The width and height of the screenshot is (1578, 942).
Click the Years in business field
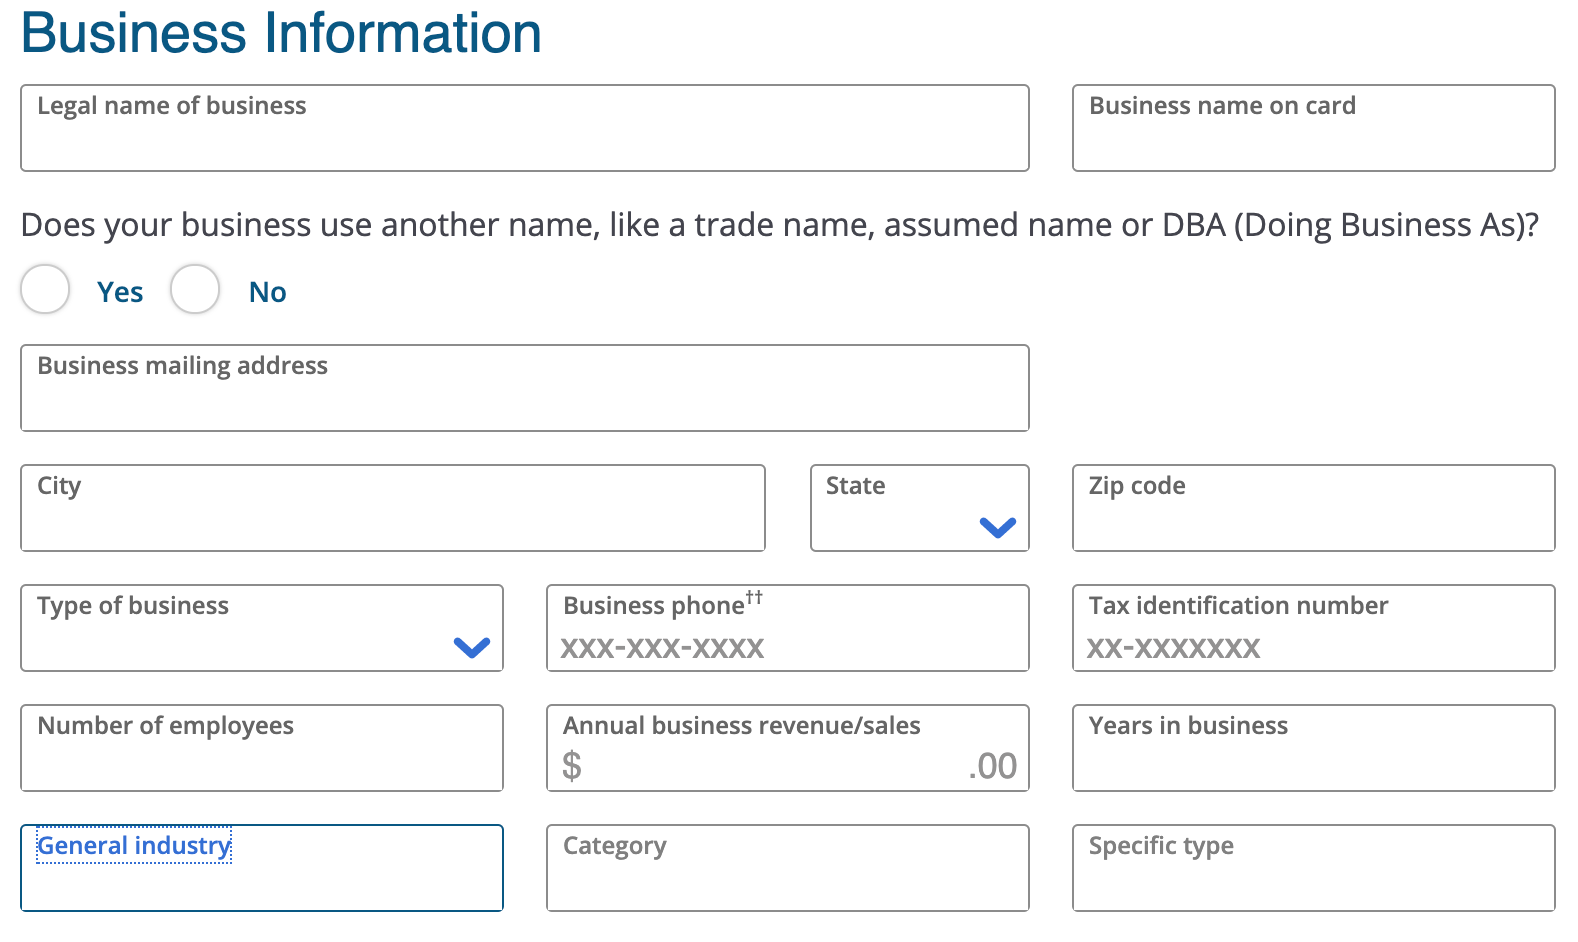[x=1314, y=748]
